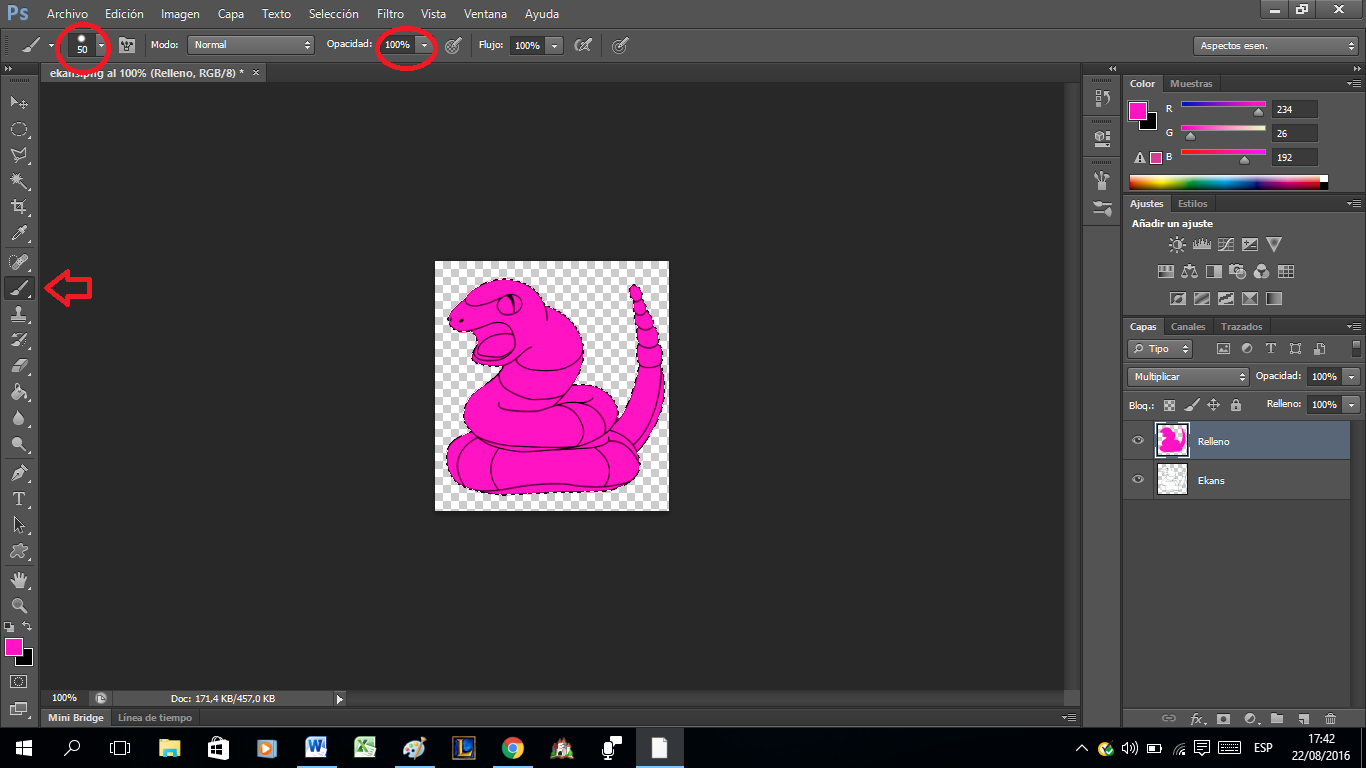Select the Hand tool
The image size is (1366, 768).
19,579
